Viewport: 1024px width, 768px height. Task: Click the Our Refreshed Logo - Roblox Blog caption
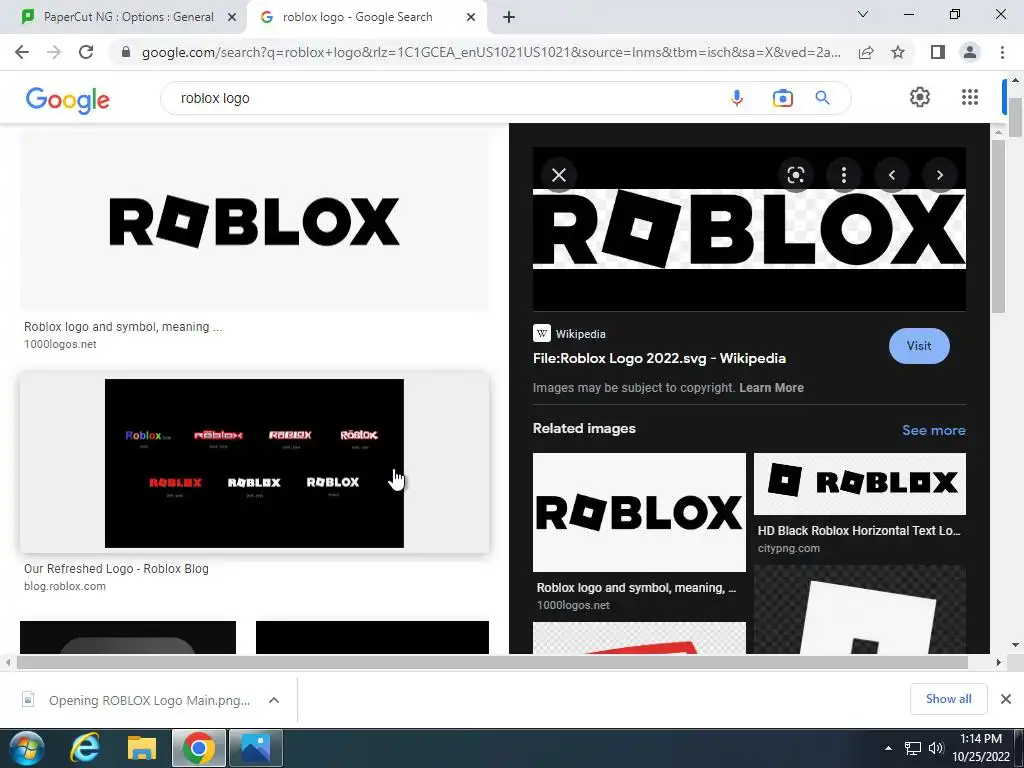click(x=116, y=569)
